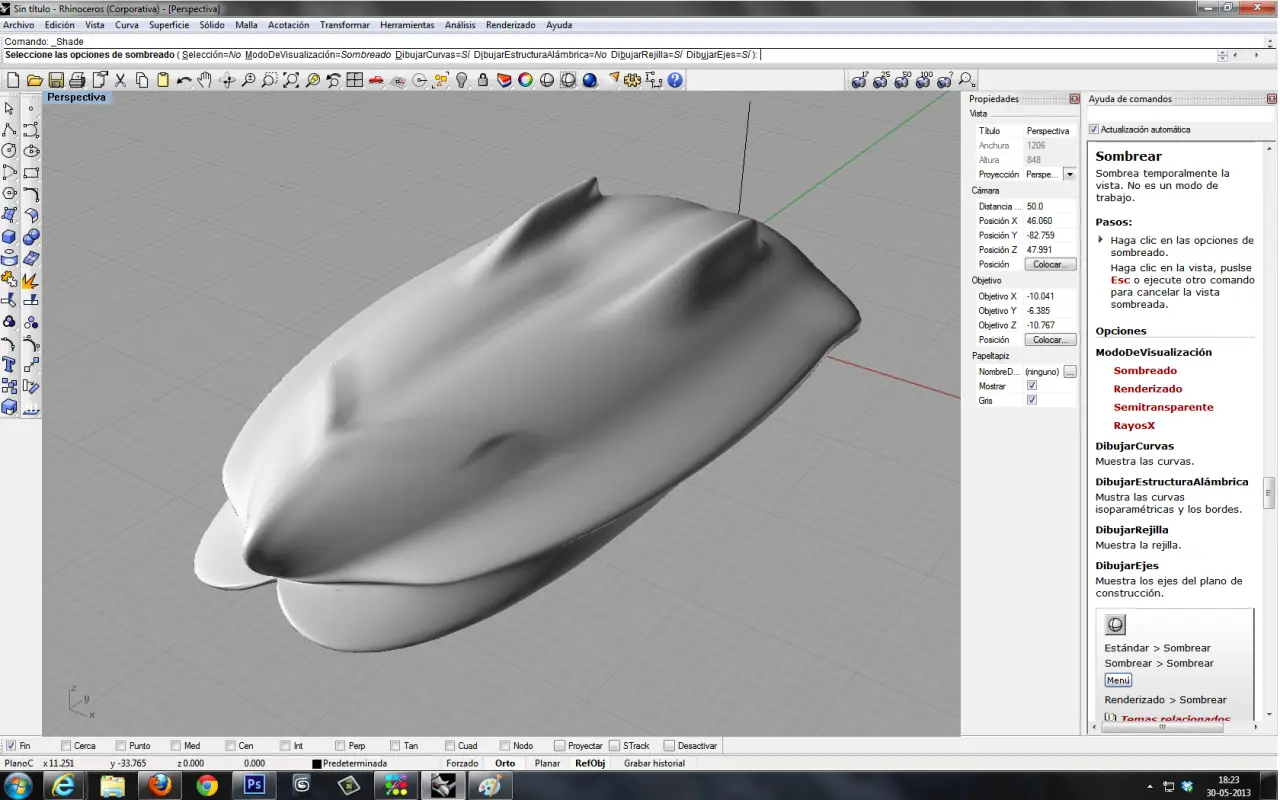
Task: Click the Pan hand tool icon
Action: [x=205, y=80]
